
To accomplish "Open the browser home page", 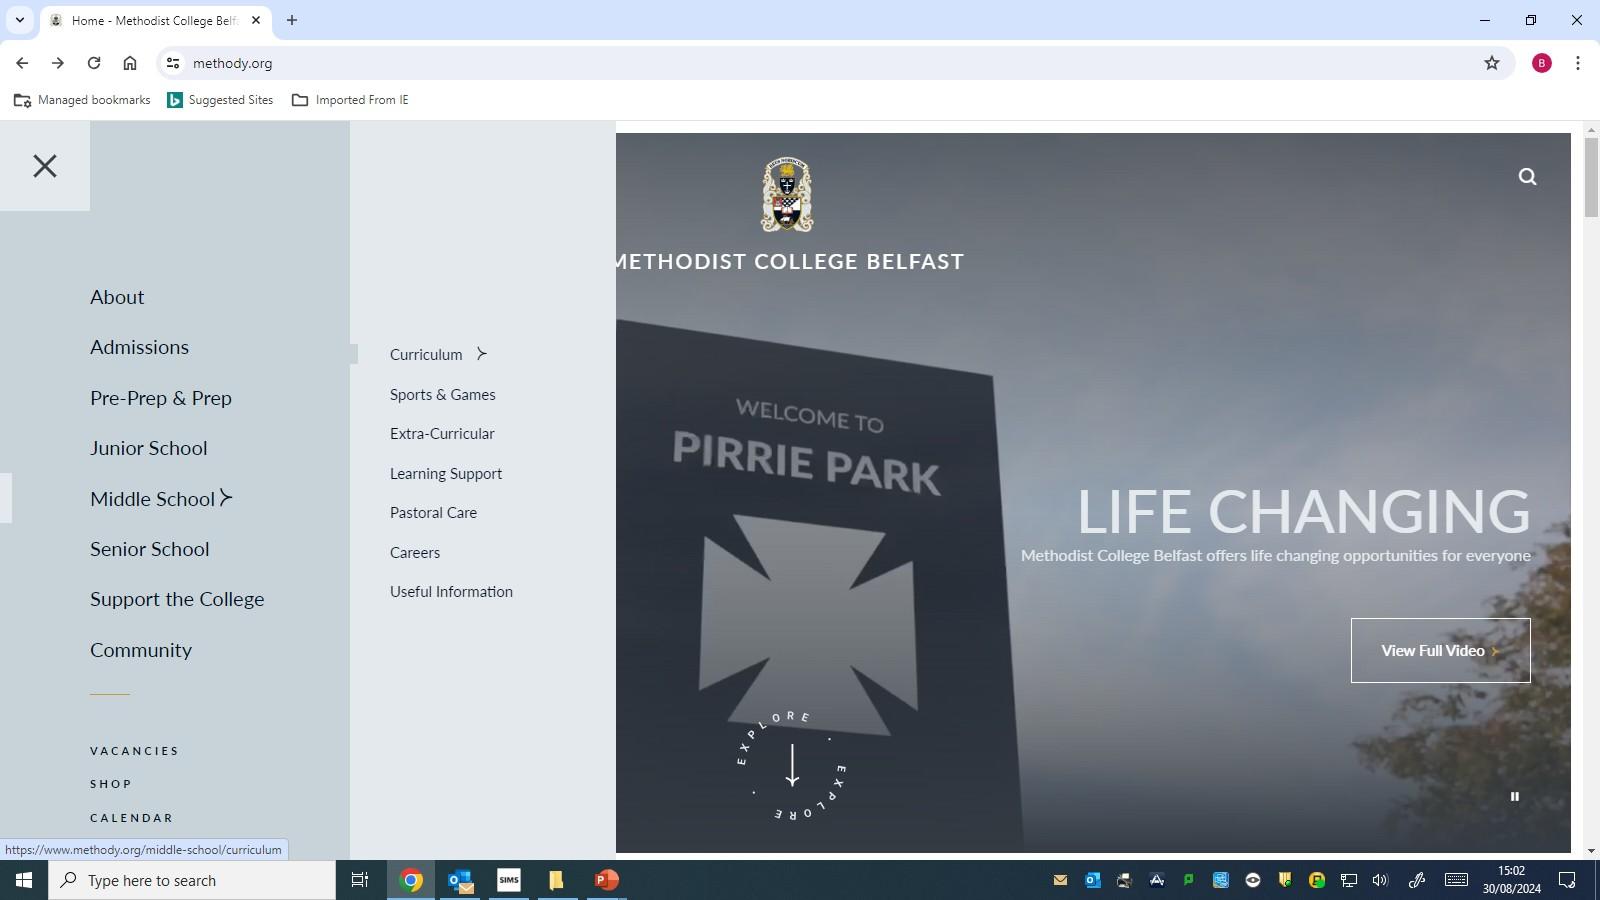I will [130, 63].
